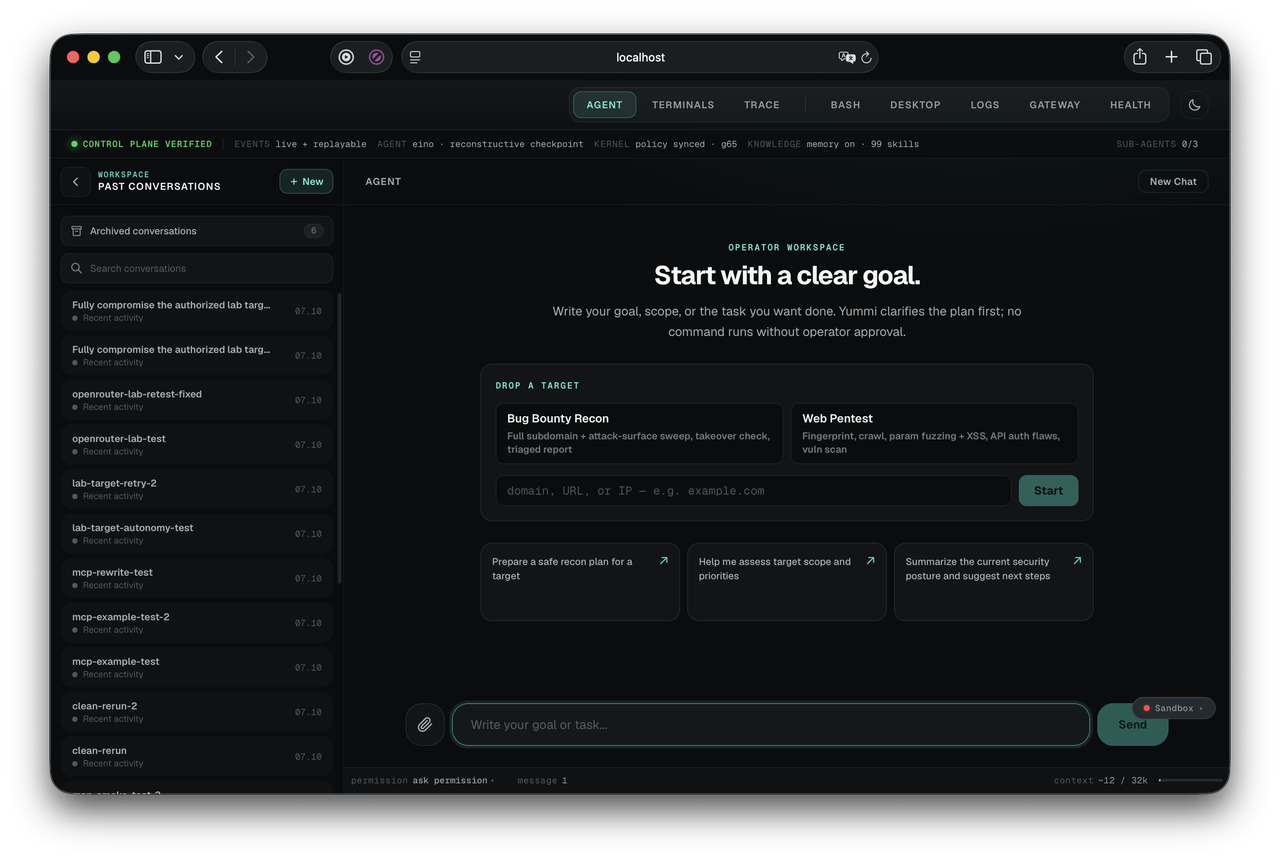This screenshot has height=860, width=1280.
Task: Click the magnifier icon in conversation search
Action: [x=77, y=268]
